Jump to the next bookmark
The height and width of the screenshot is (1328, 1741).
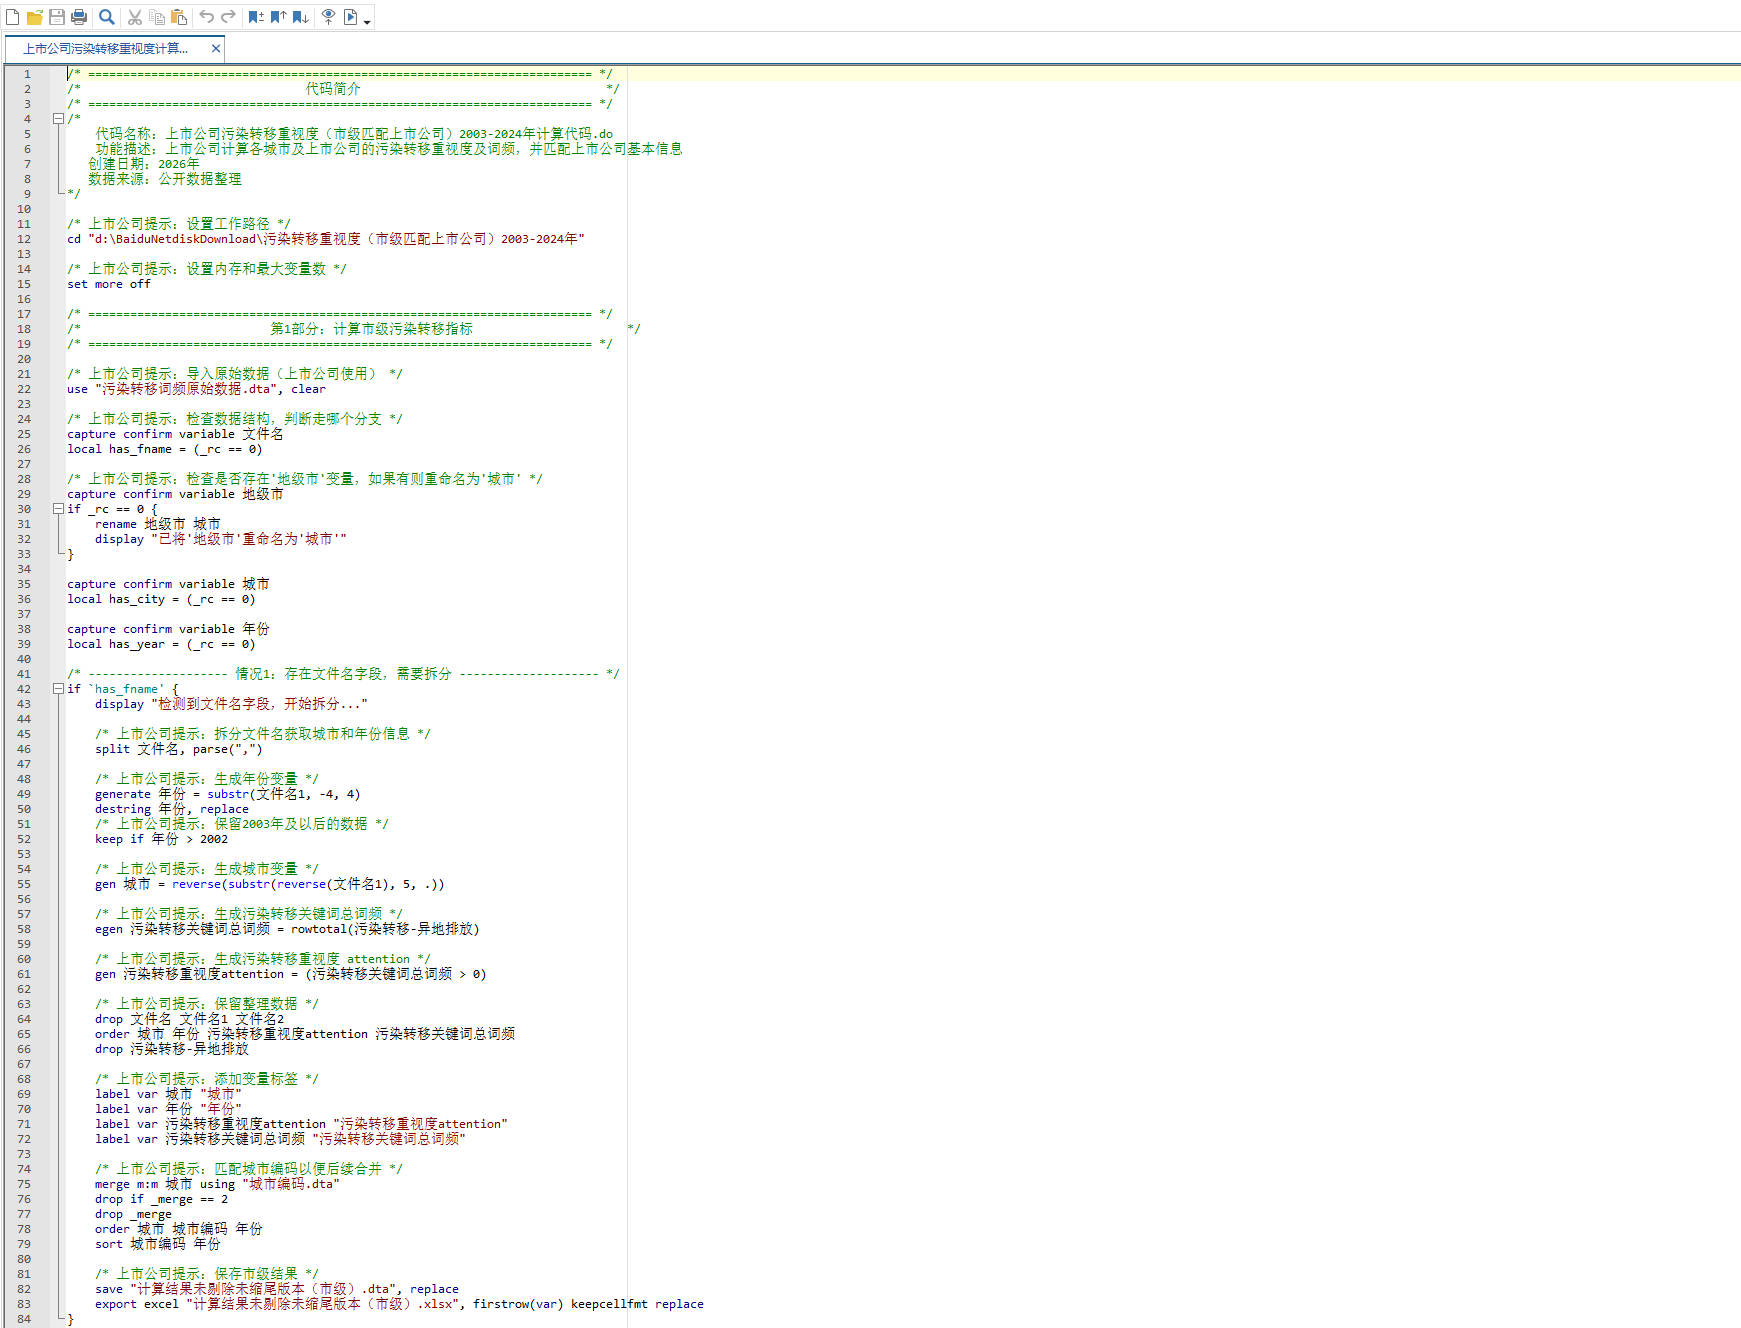pos(300,17)
